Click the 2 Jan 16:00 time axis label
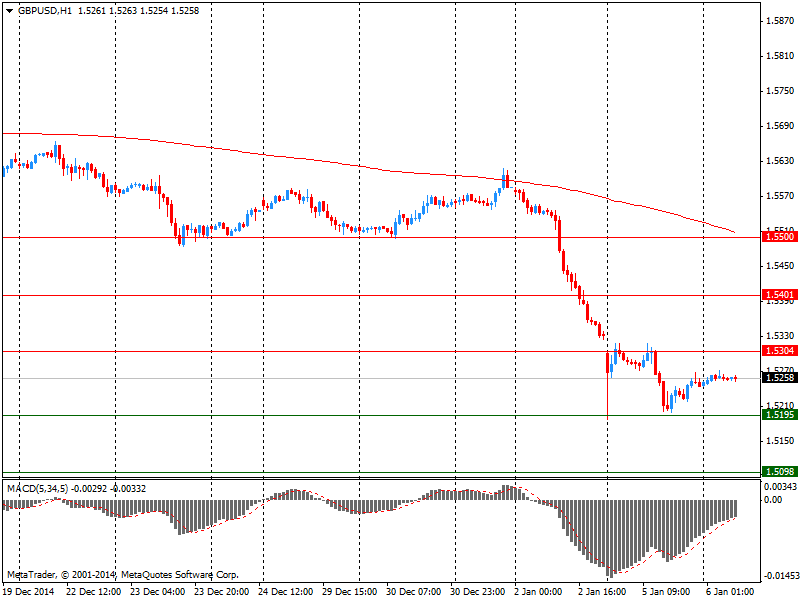This screenshot has height=600, width=800. tap(603, 592)
